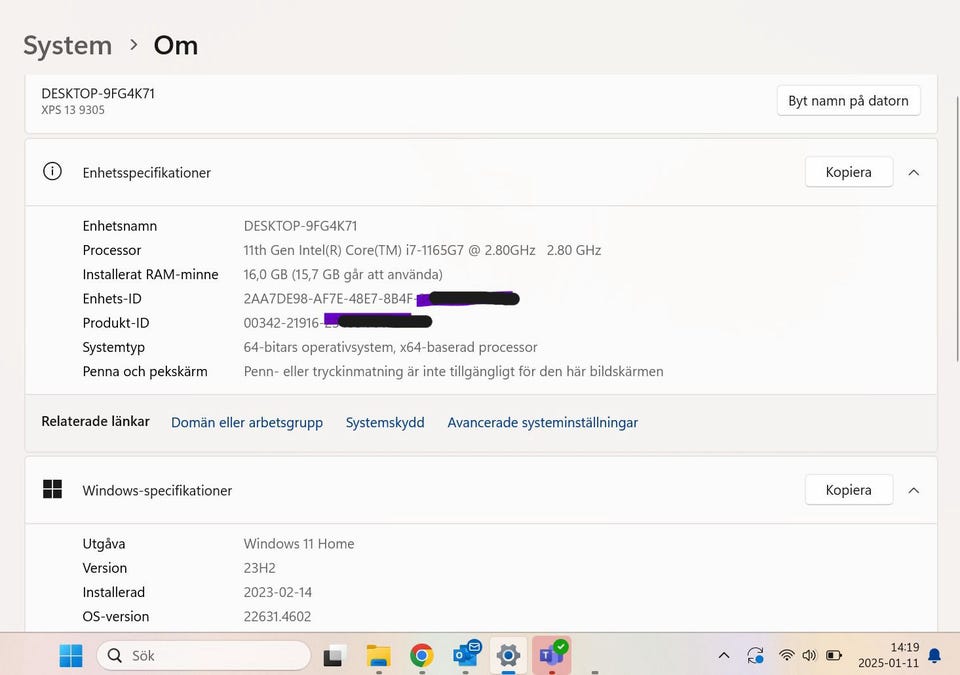Launch File Explorer from taskbar
The image size is (960, 675).
click(378, 655)
